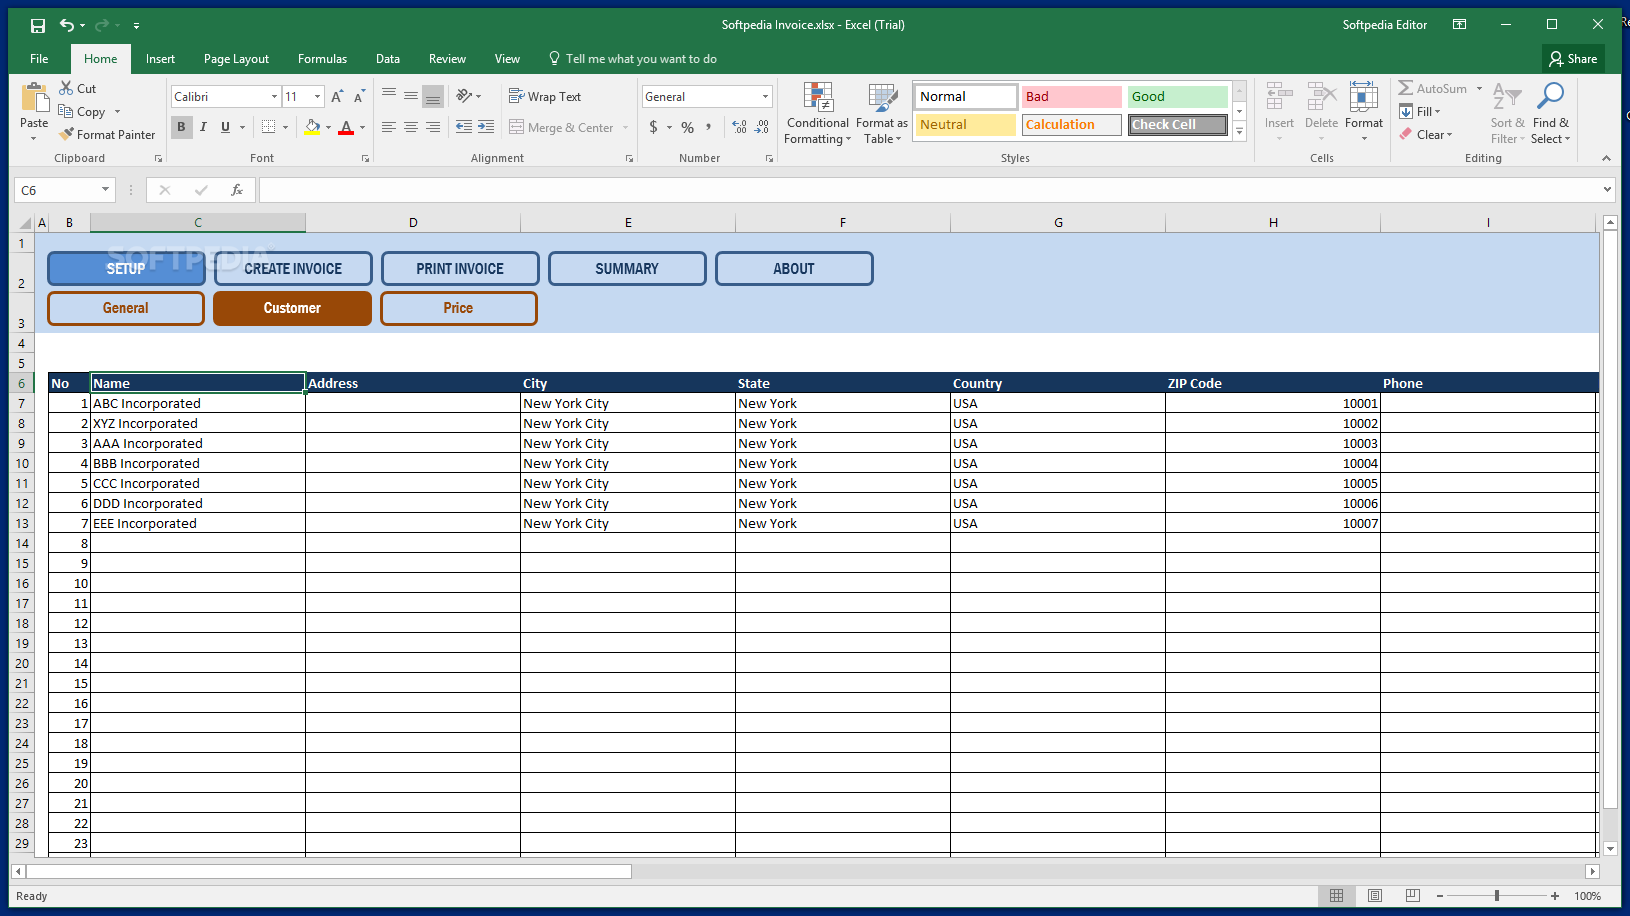This screenshot has width=1630, height=916.
Task: Click the Increase Decimal icon
Action: 739,127
